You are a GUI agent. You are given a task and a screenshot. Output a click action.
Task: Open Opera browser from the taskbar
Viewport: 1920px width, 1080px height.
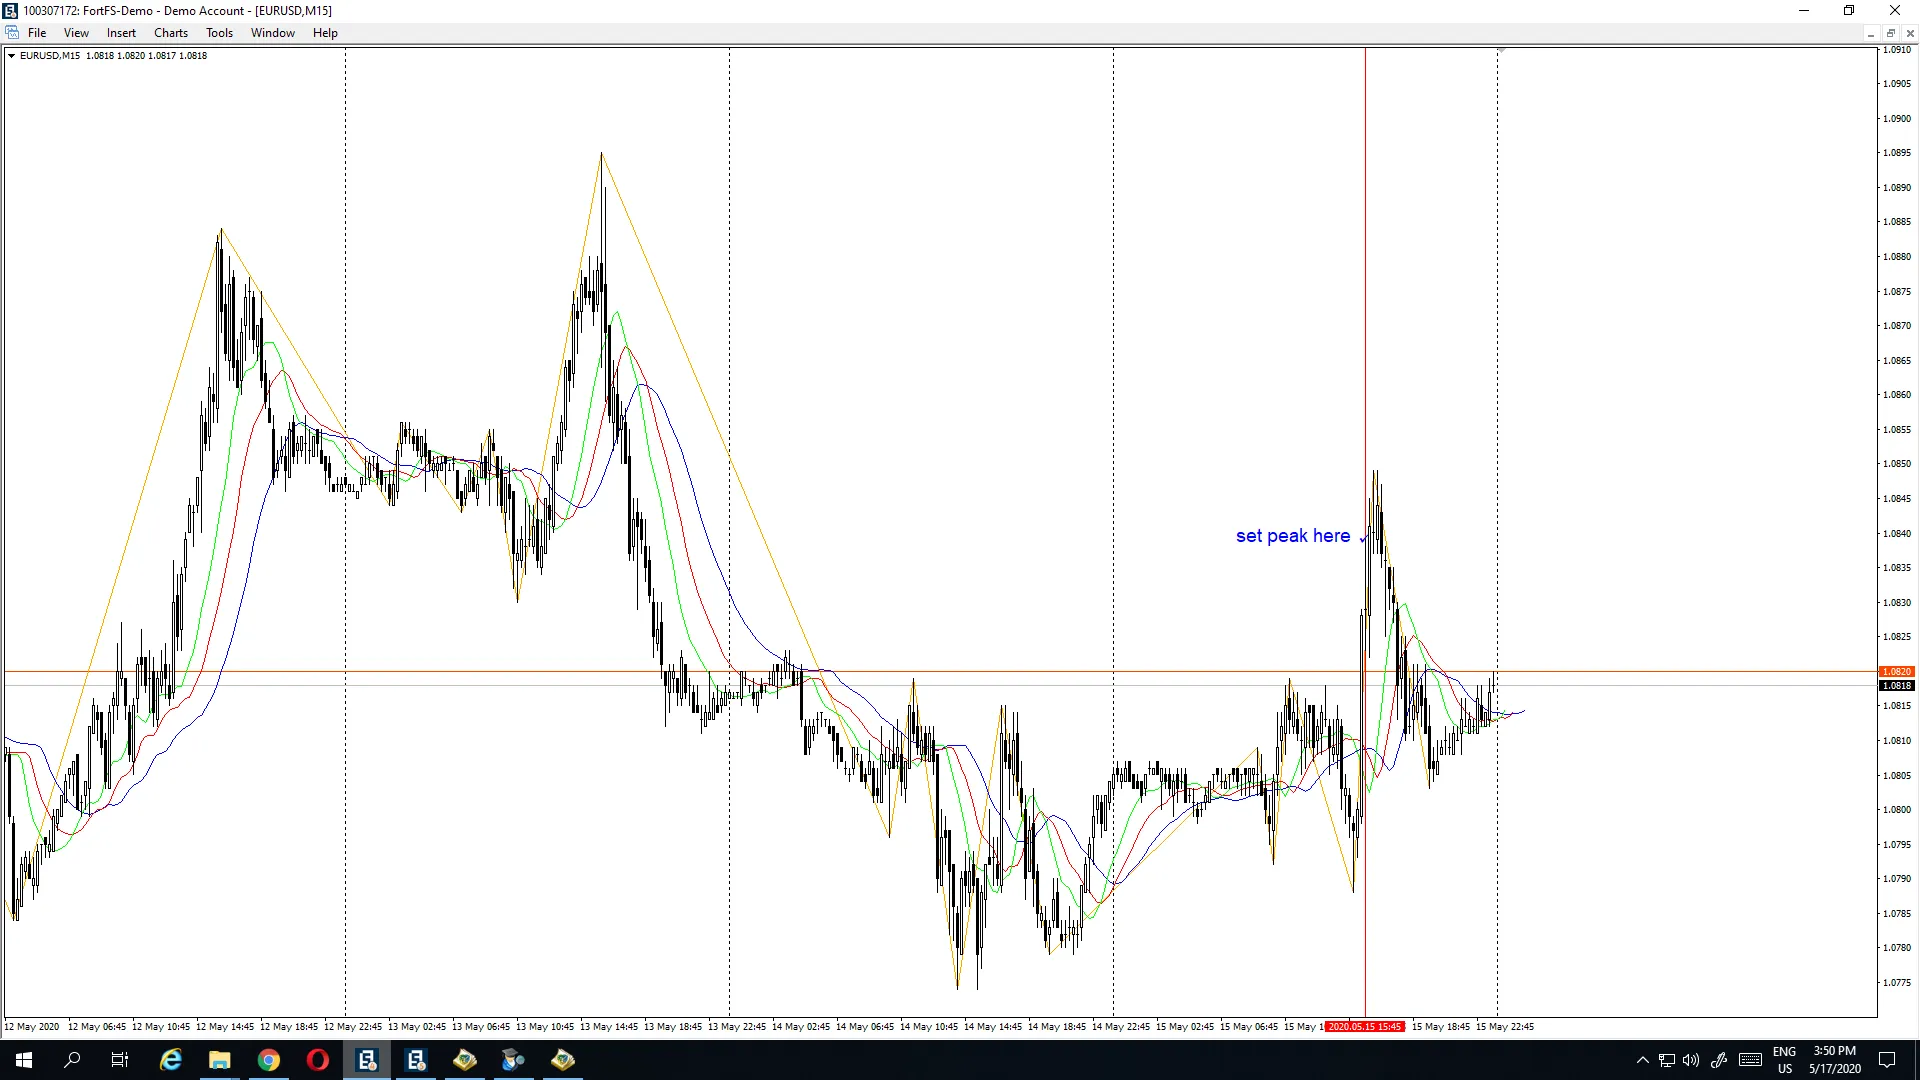click(317, 1060)
